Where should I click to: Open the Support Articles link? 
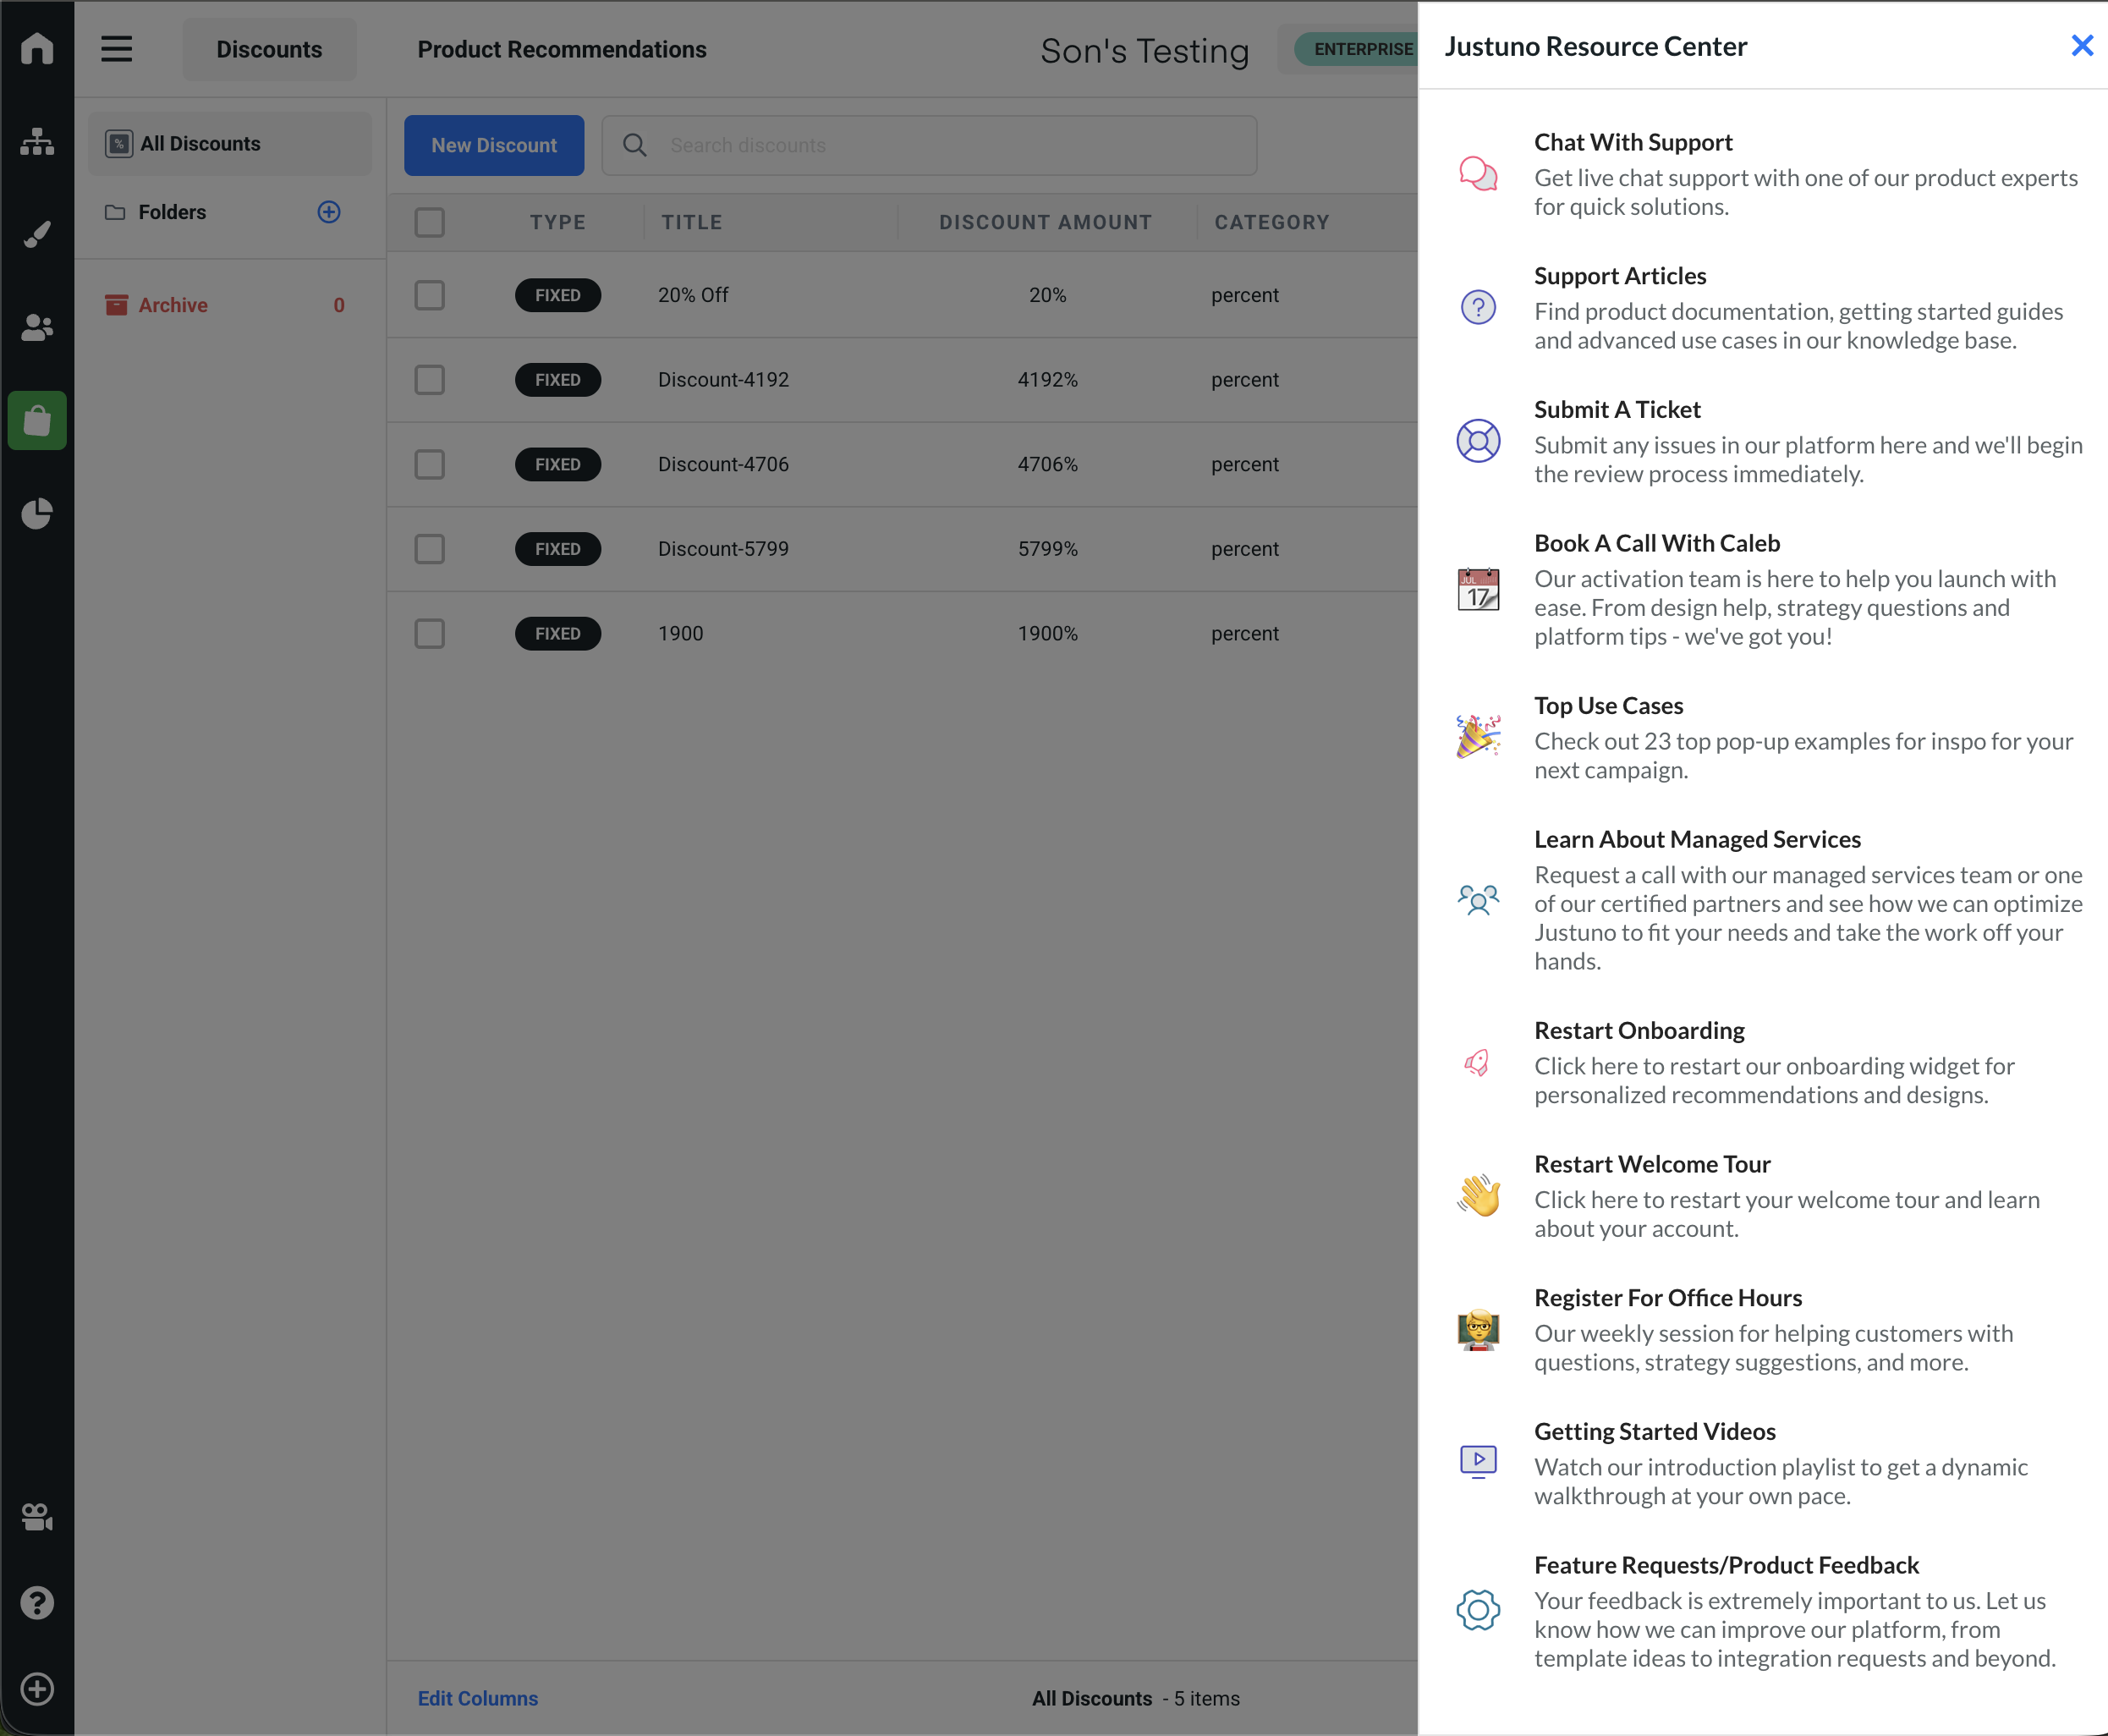(x=1620, y=276)
